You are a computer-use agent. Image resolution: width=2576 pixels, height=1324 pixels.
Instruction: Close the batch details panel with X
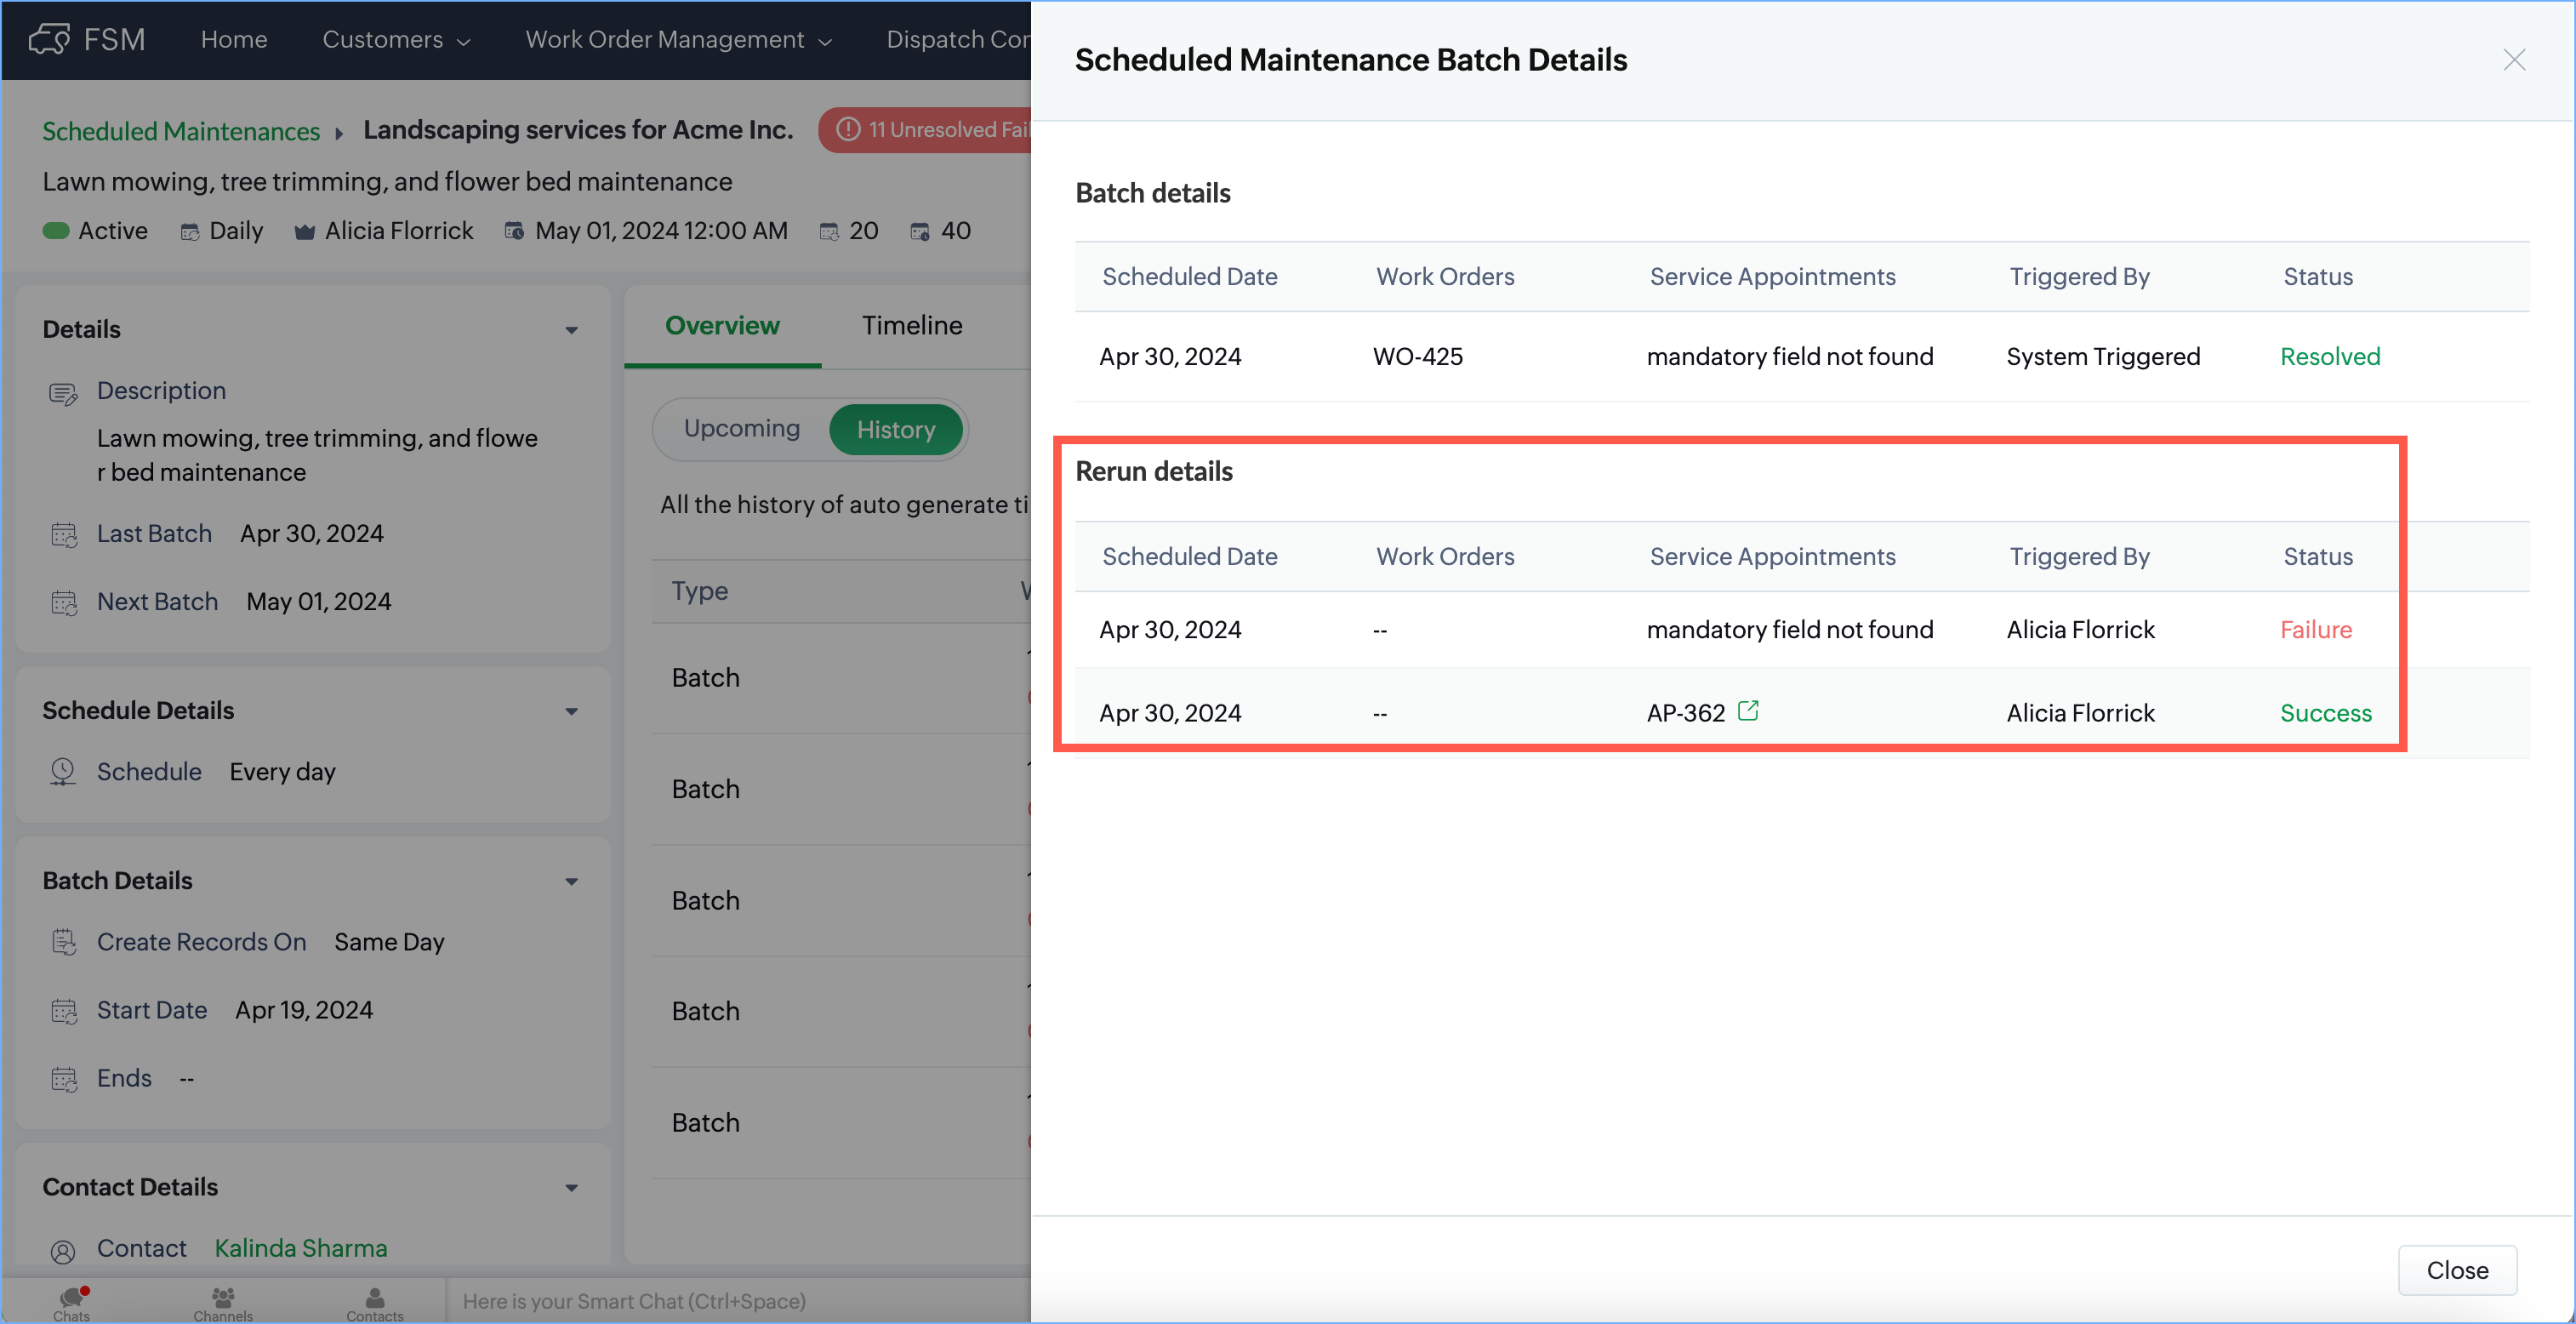click(2514, 60)
